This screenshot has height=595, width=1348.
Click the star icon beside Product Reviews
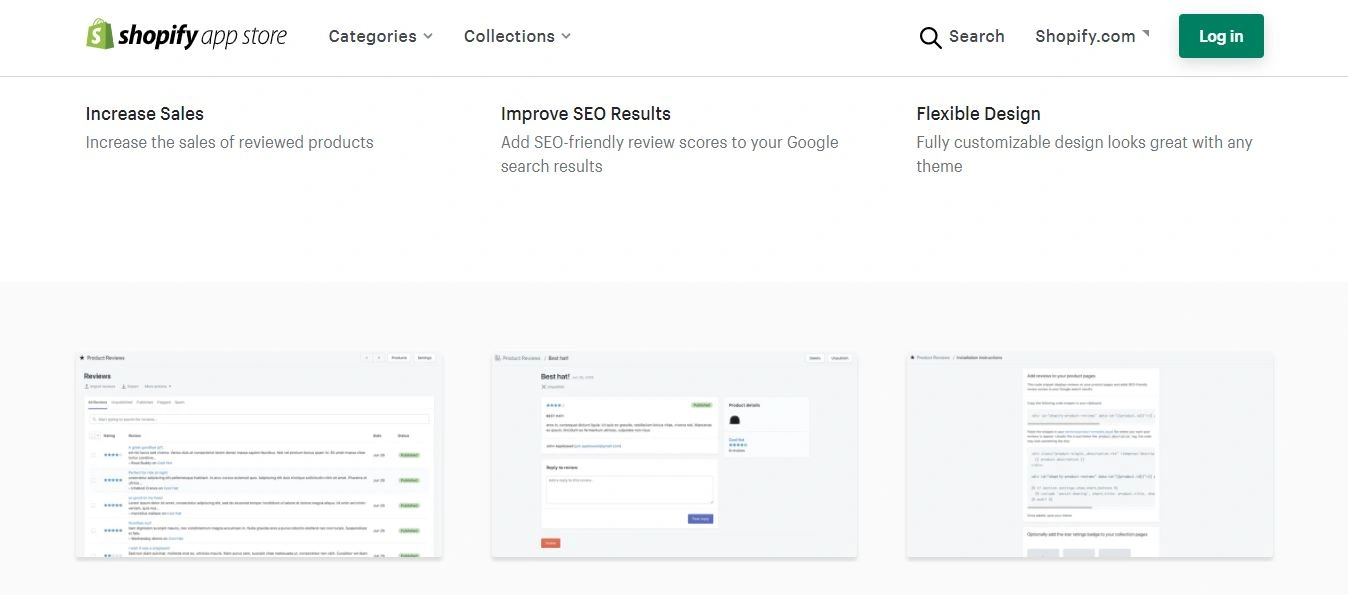click(x=82, y=357)
